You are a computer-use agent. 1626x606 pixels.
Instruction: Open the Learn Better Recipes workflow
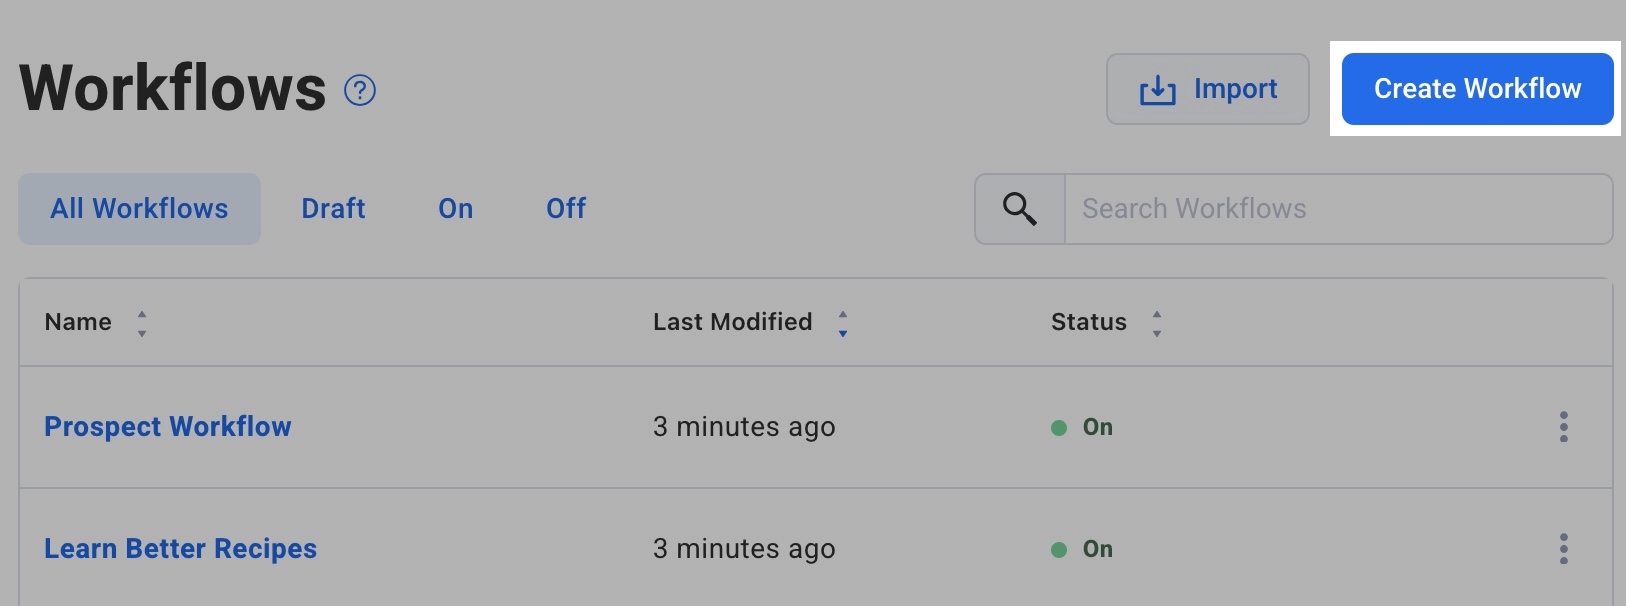(180, 548)
